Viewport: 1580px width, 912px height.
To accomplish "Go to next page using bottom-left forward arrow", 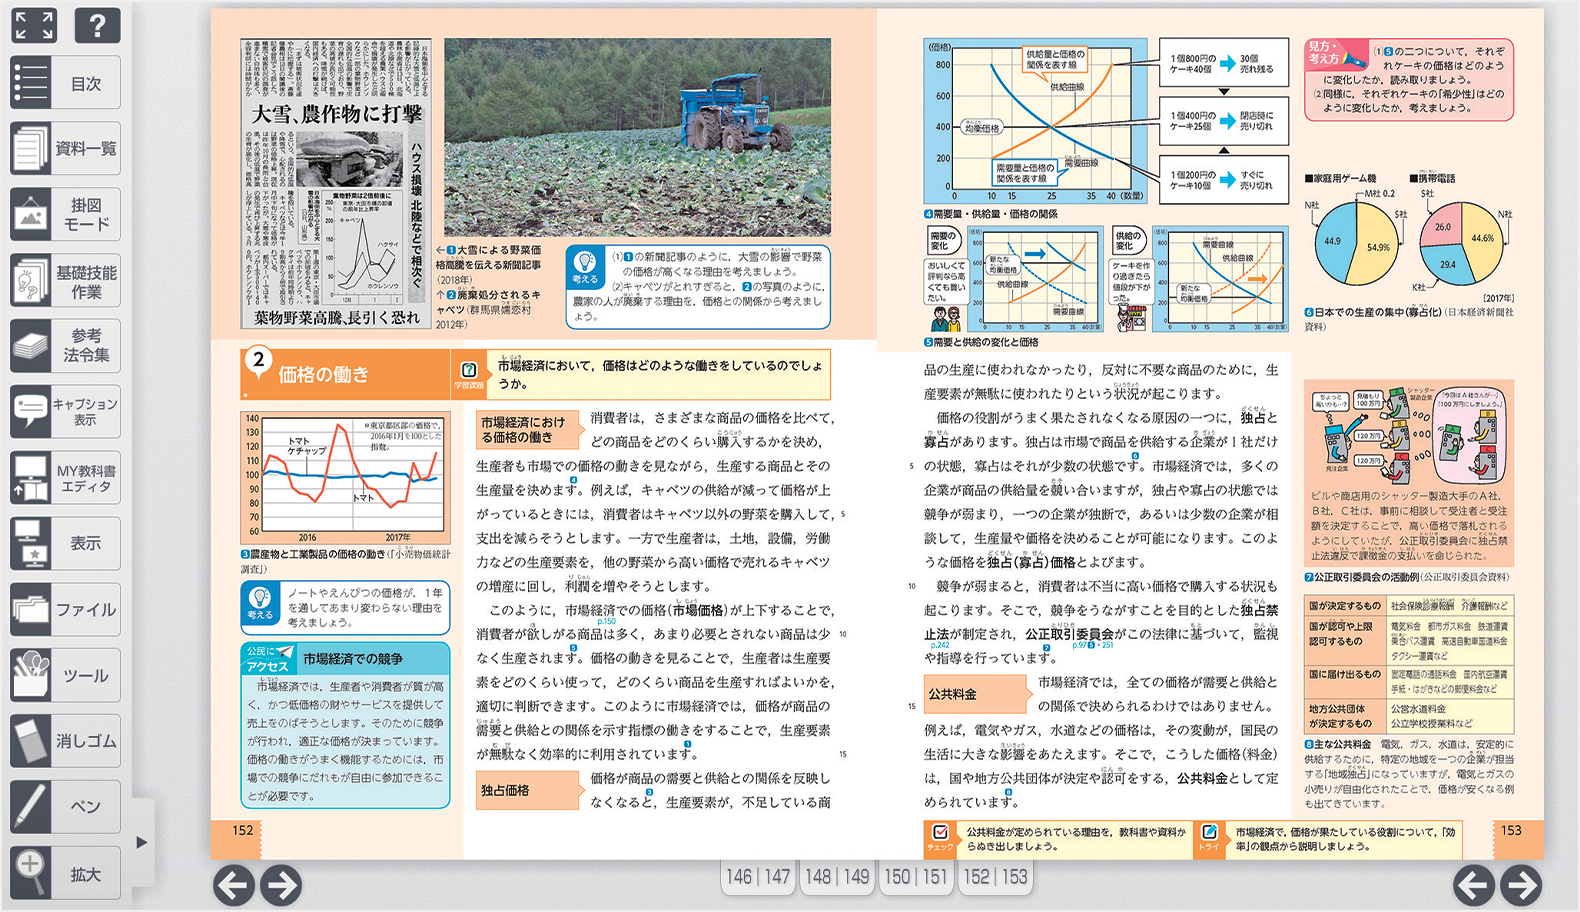I will point(281,885).
